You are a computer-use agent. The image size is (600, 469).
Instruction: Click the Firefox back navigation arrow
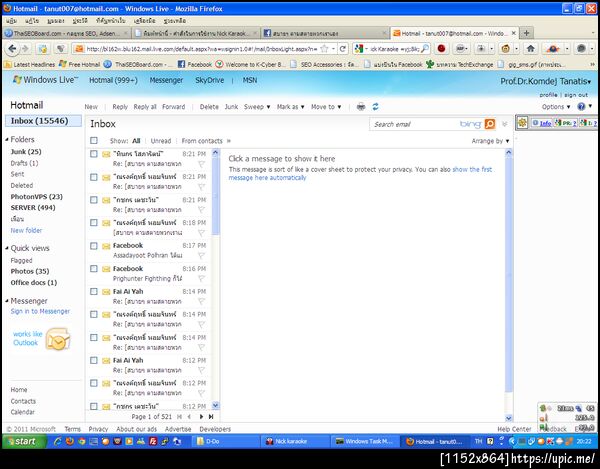12,49
